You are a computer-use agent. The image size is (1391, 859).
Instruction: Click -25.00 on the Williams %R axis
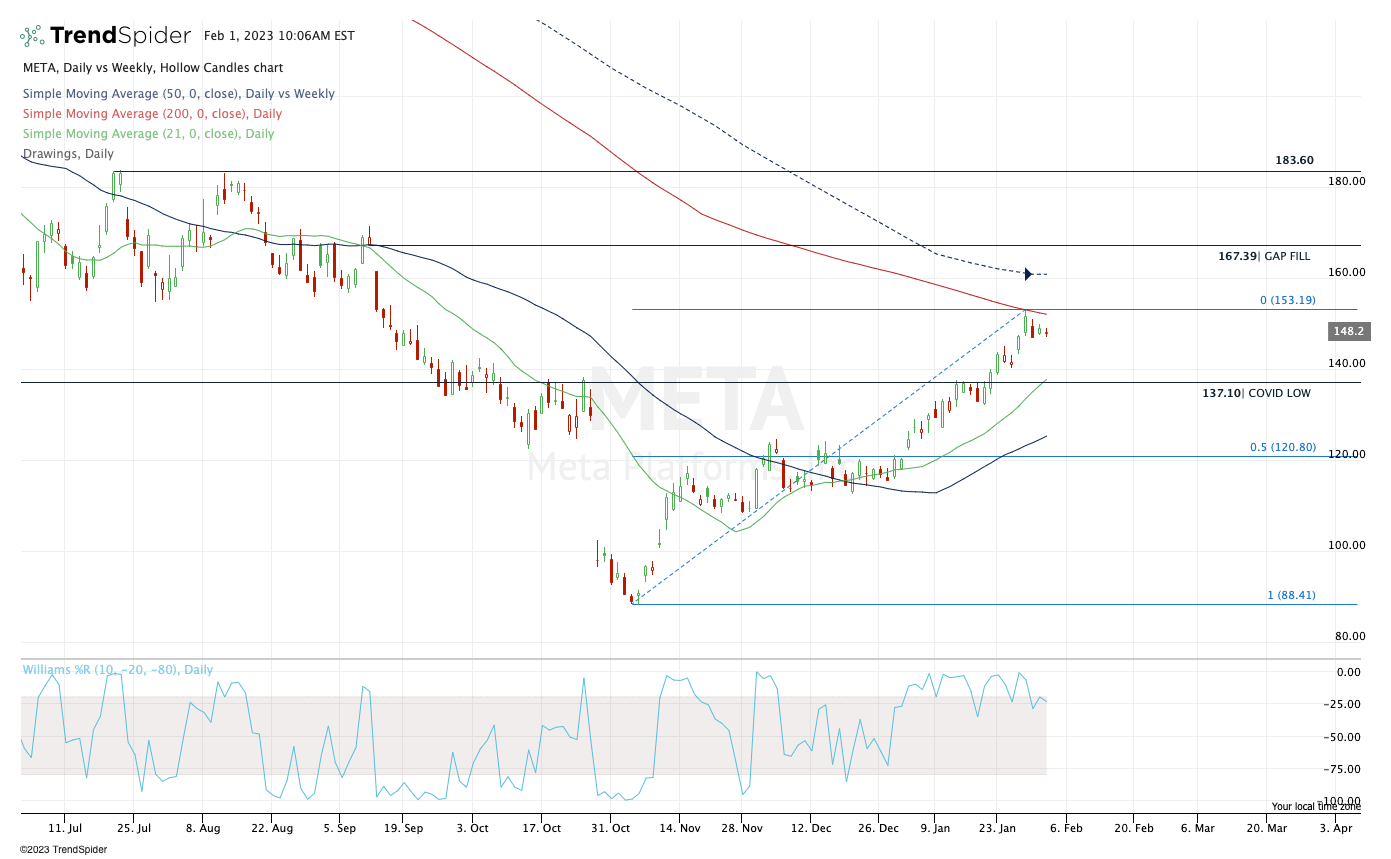click(1344, 704)
